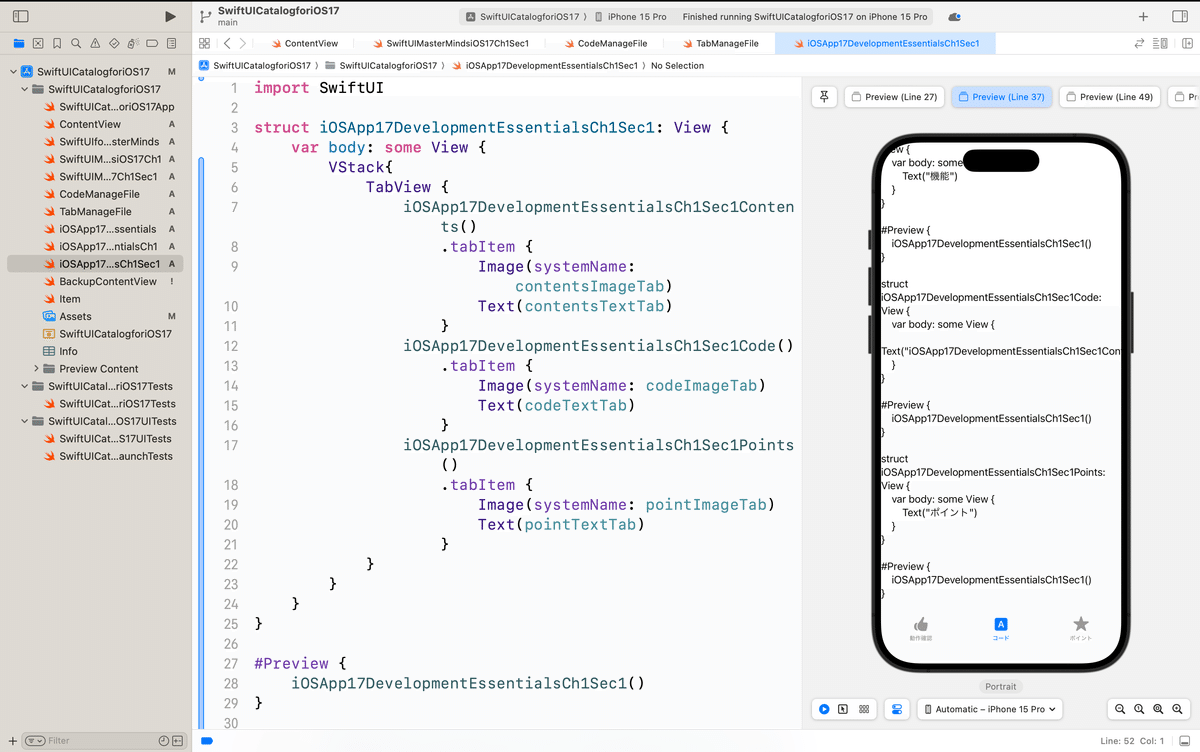Collapse the SwiftUICatal...riOS17Tests group

24,386
